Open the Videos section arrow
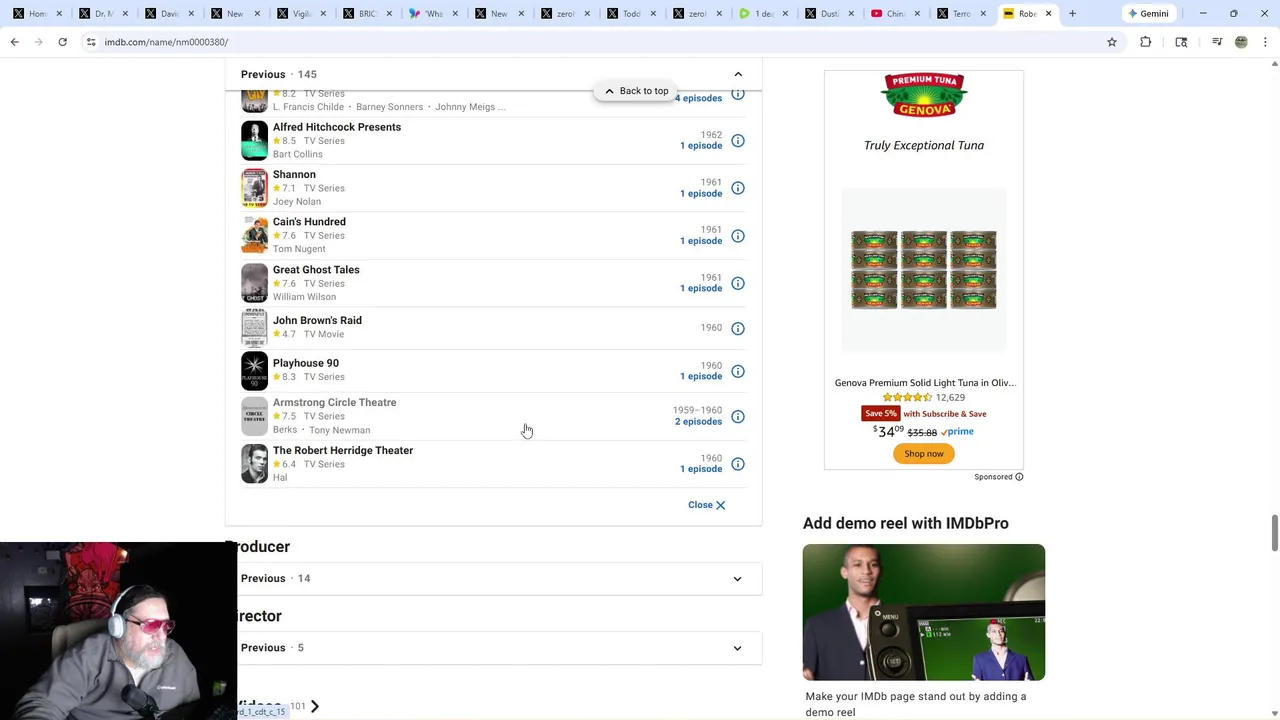 315,707
